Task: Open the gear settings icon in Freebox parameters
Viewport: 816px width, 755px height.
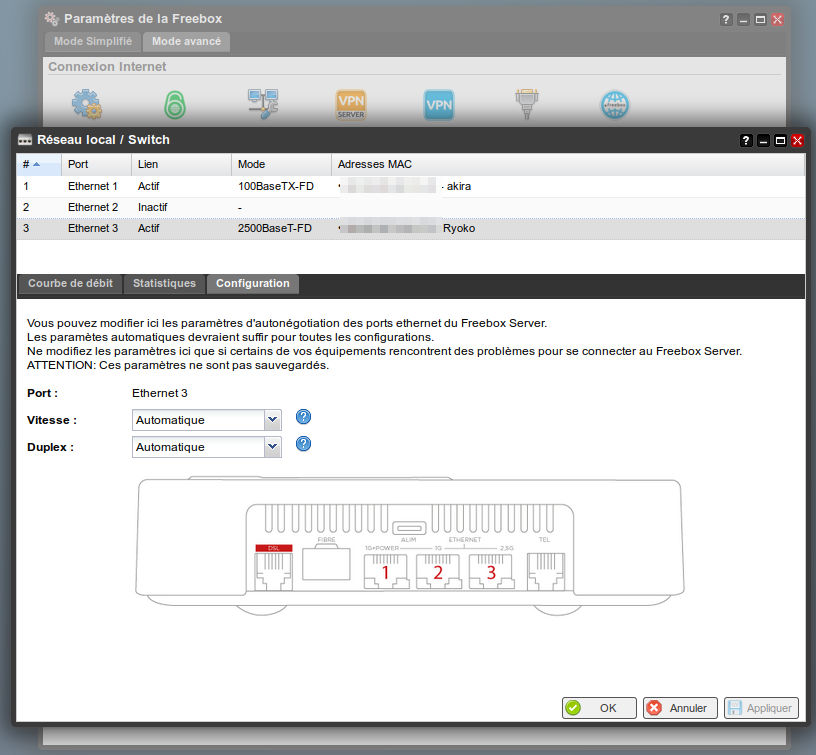Action: click(86, 104)
